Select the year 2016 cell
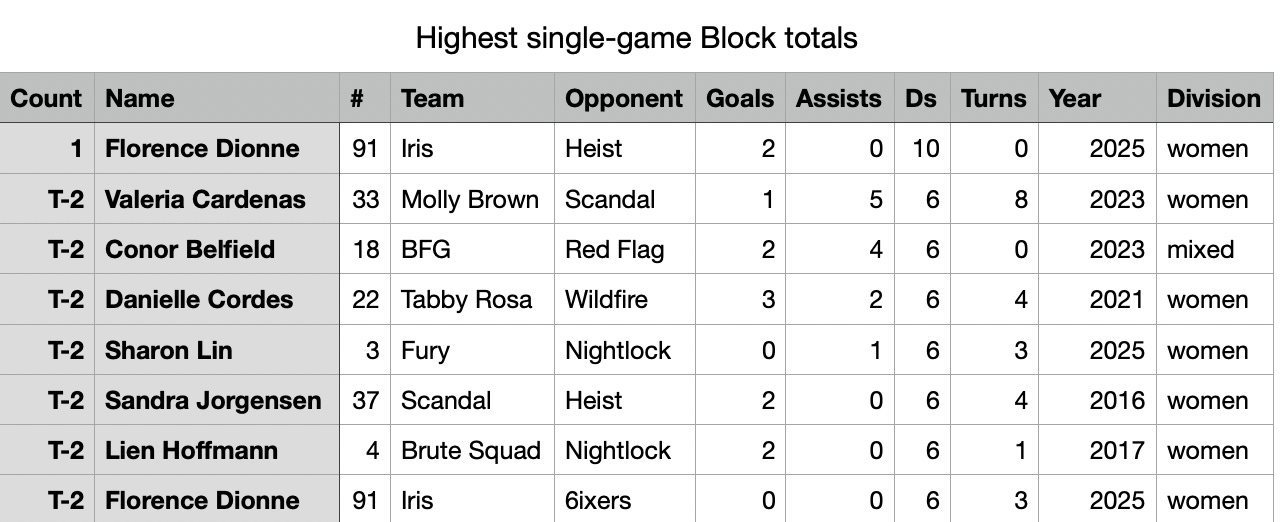 tap(1097, 400)
